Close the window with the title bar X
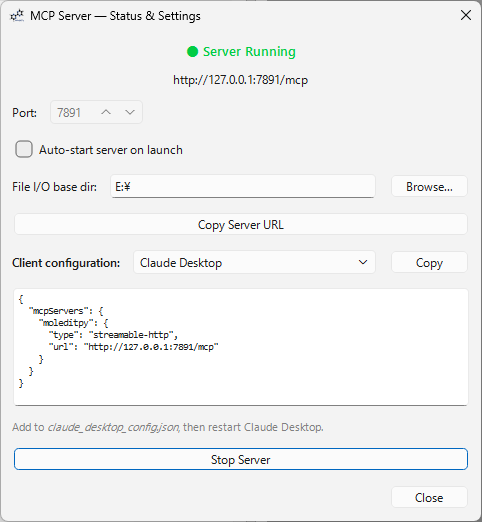Screen dimensions: 482x522 466,15
